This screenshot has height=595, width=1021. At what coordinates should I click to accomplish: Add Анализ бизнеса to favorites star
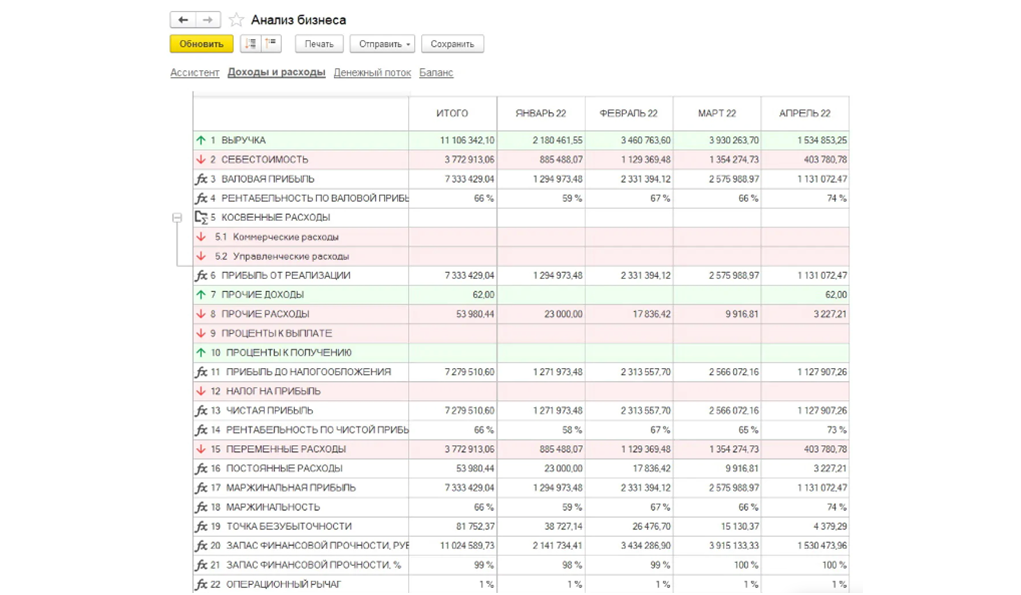[236, 20]
